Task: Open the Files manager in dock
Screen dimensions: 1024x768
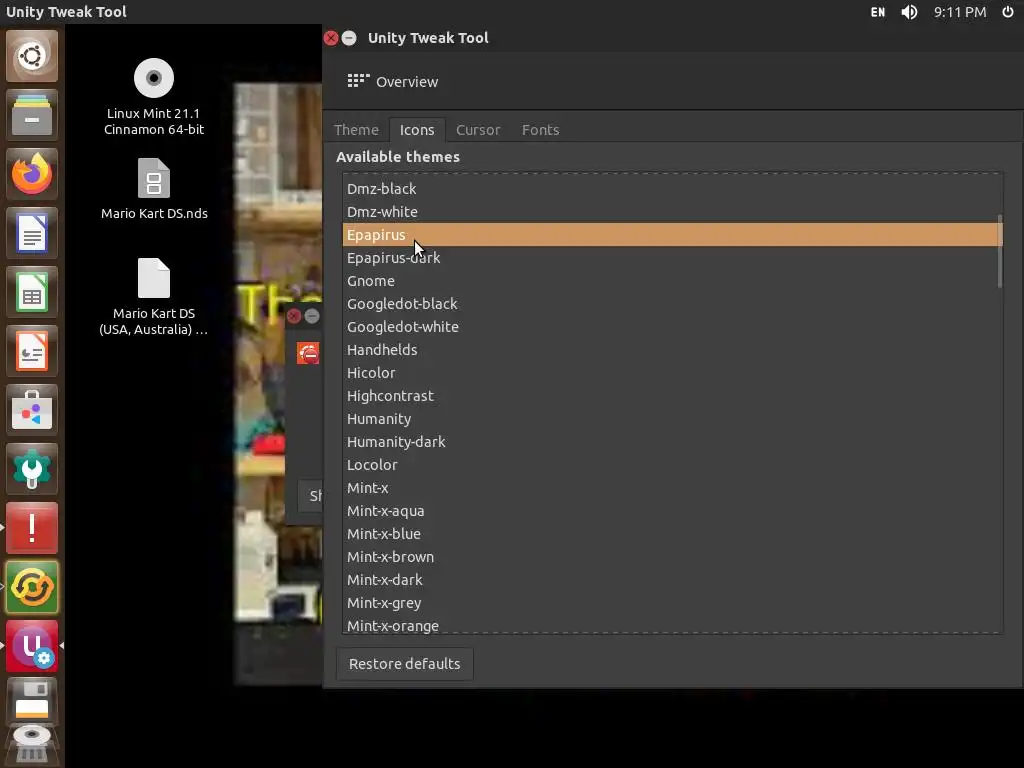Action: 32,115
